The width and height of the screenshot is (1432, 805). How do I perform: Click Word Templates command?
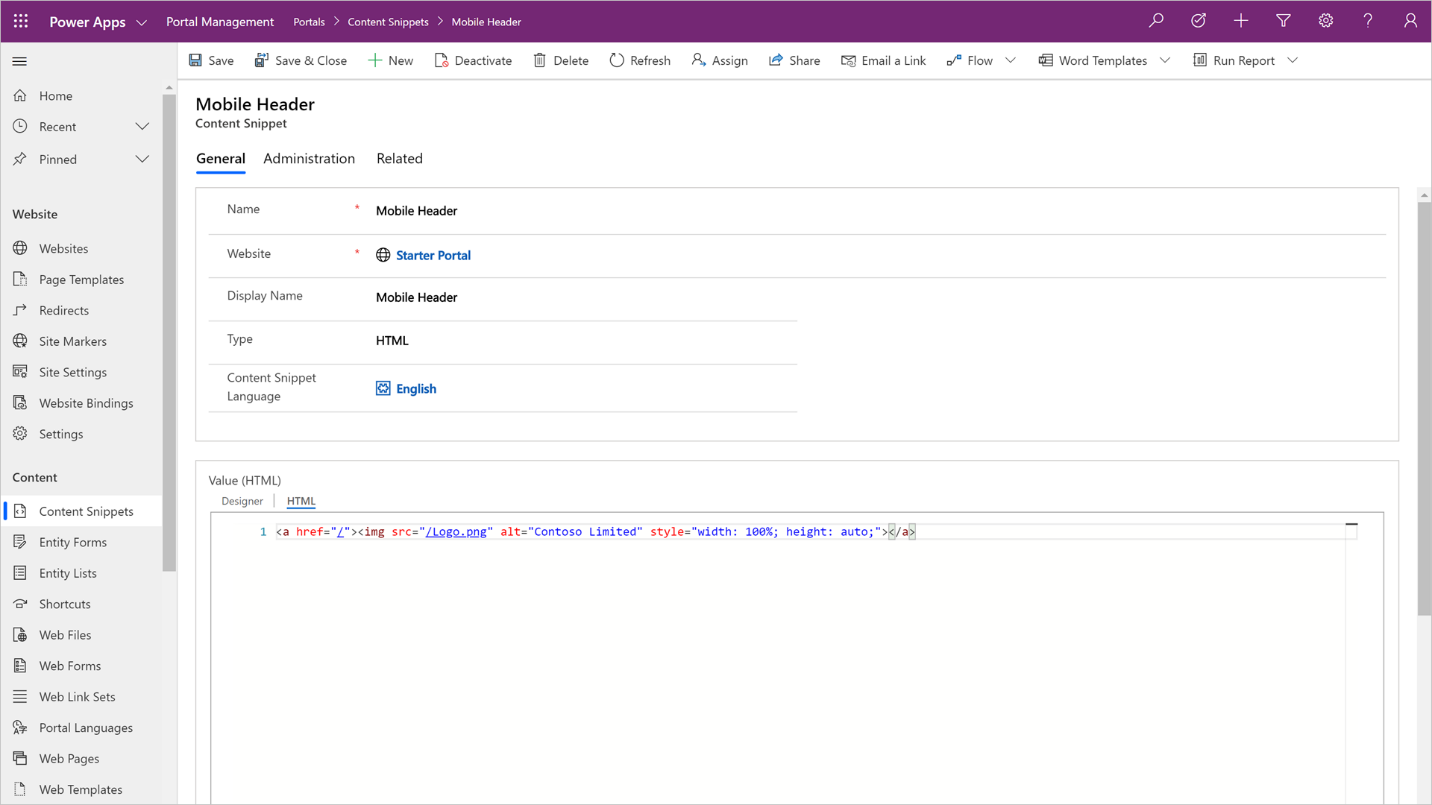[x=1092, y=61]
